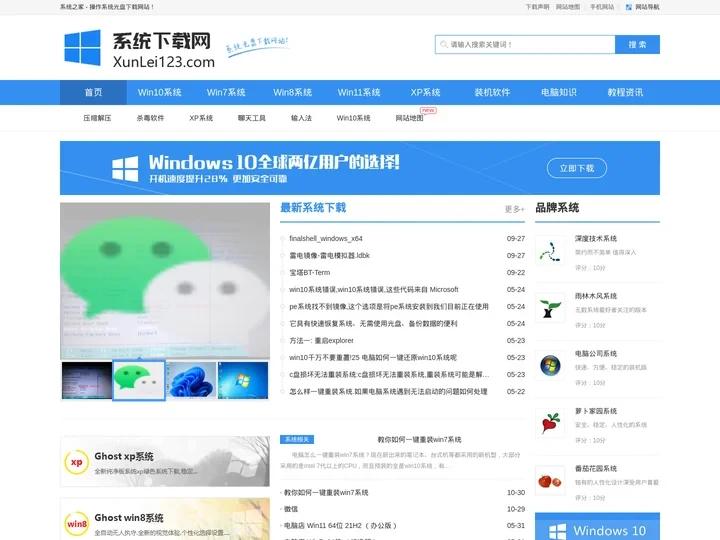Open the Win10系统 nav tab
This screenshot has width=720, height=540.
[x=159, y=92]
